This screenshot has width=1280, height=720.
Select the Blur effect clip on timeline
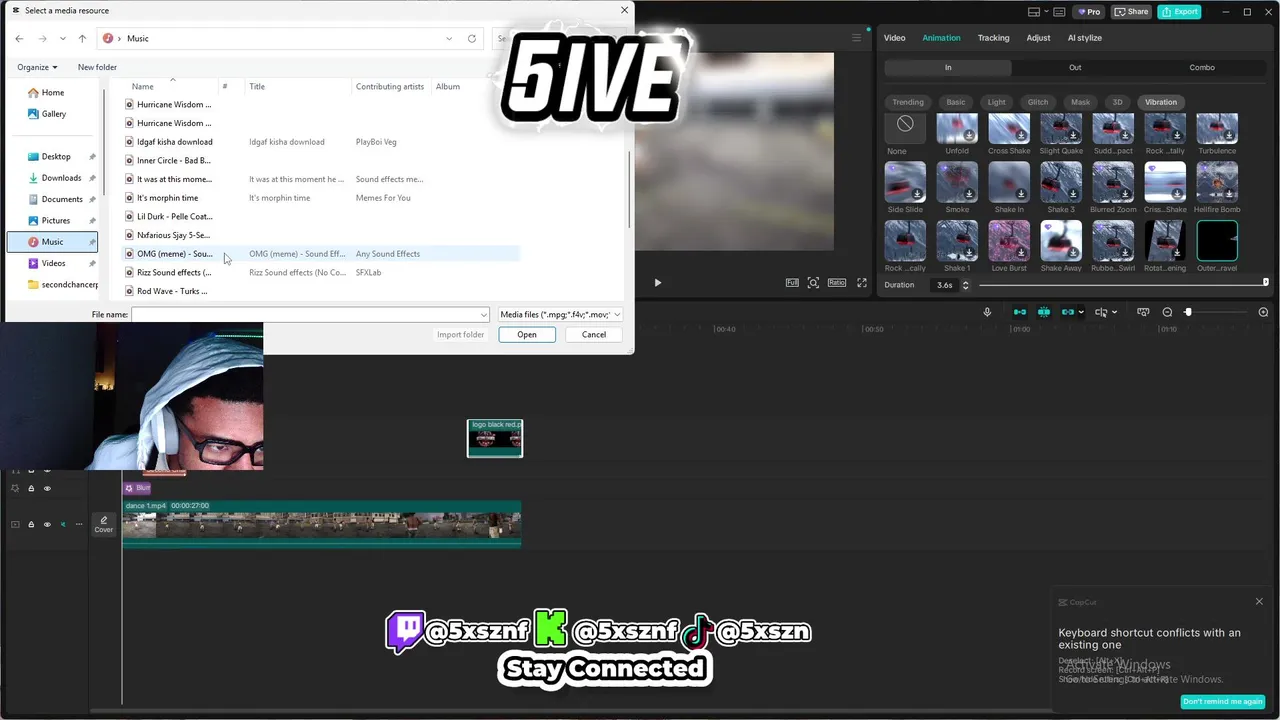[137, 488]
